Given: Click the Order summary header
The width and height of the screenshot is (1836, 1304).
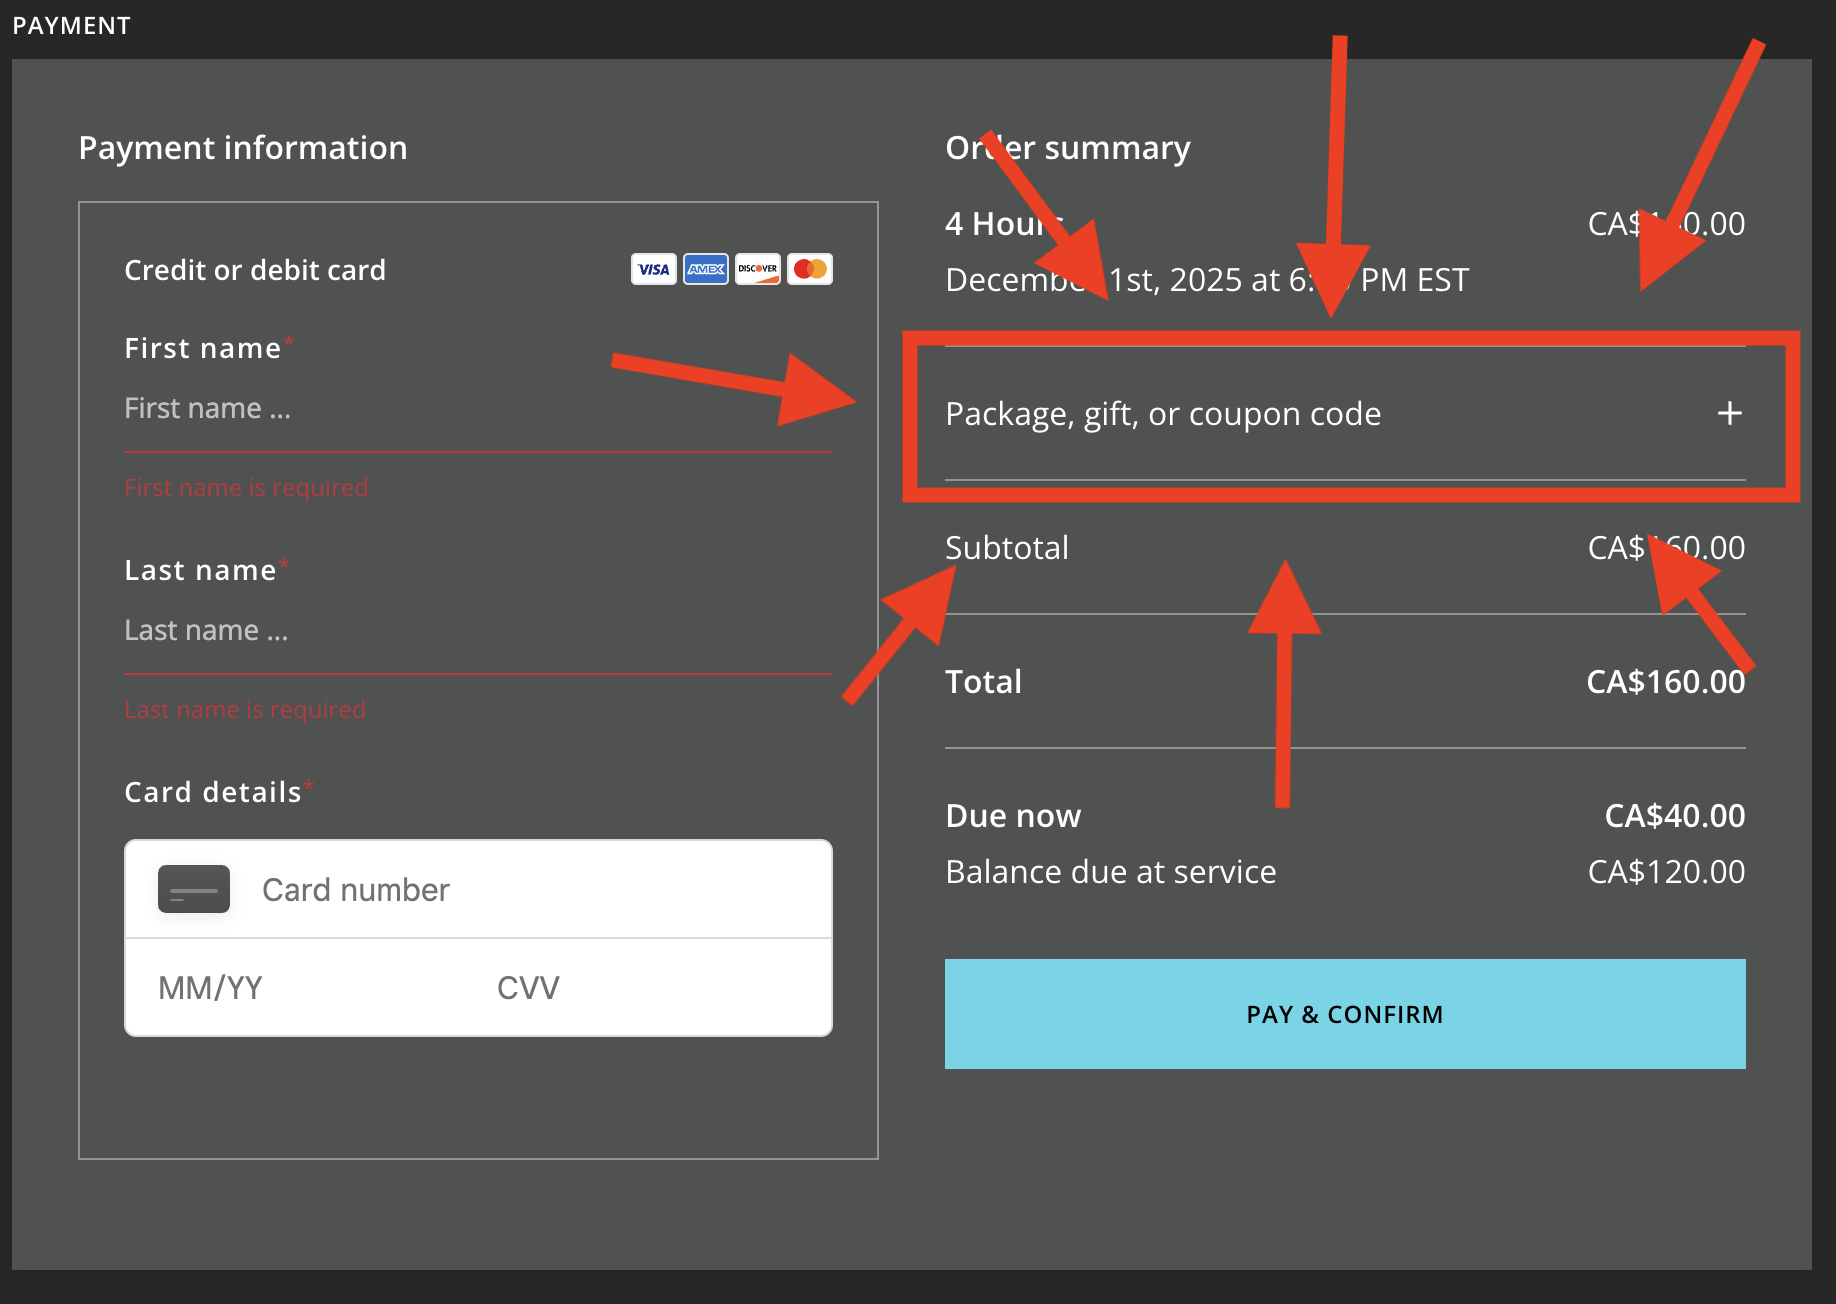Looking at the screenshot, I should pyautogui.click(x=1068, y=147).
